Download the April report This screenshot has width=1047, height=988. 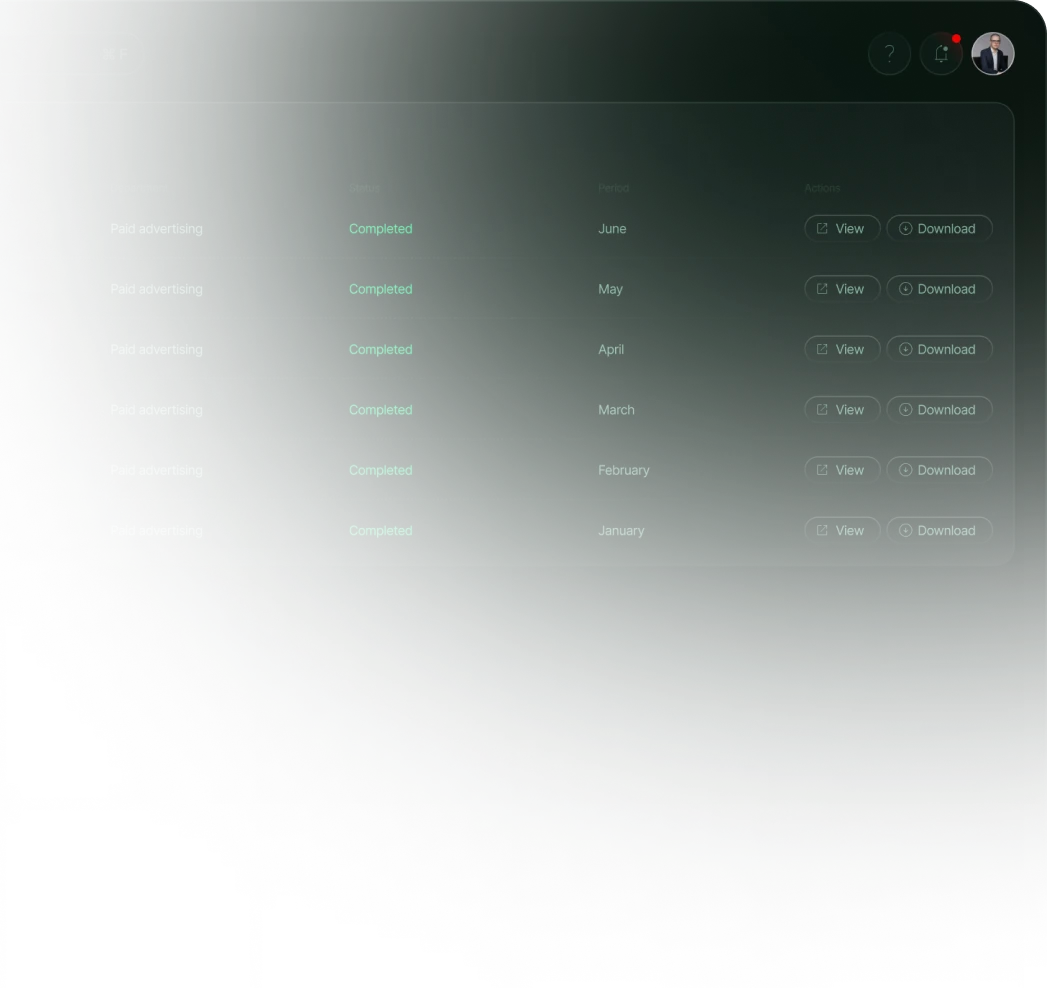coord(939,349)
